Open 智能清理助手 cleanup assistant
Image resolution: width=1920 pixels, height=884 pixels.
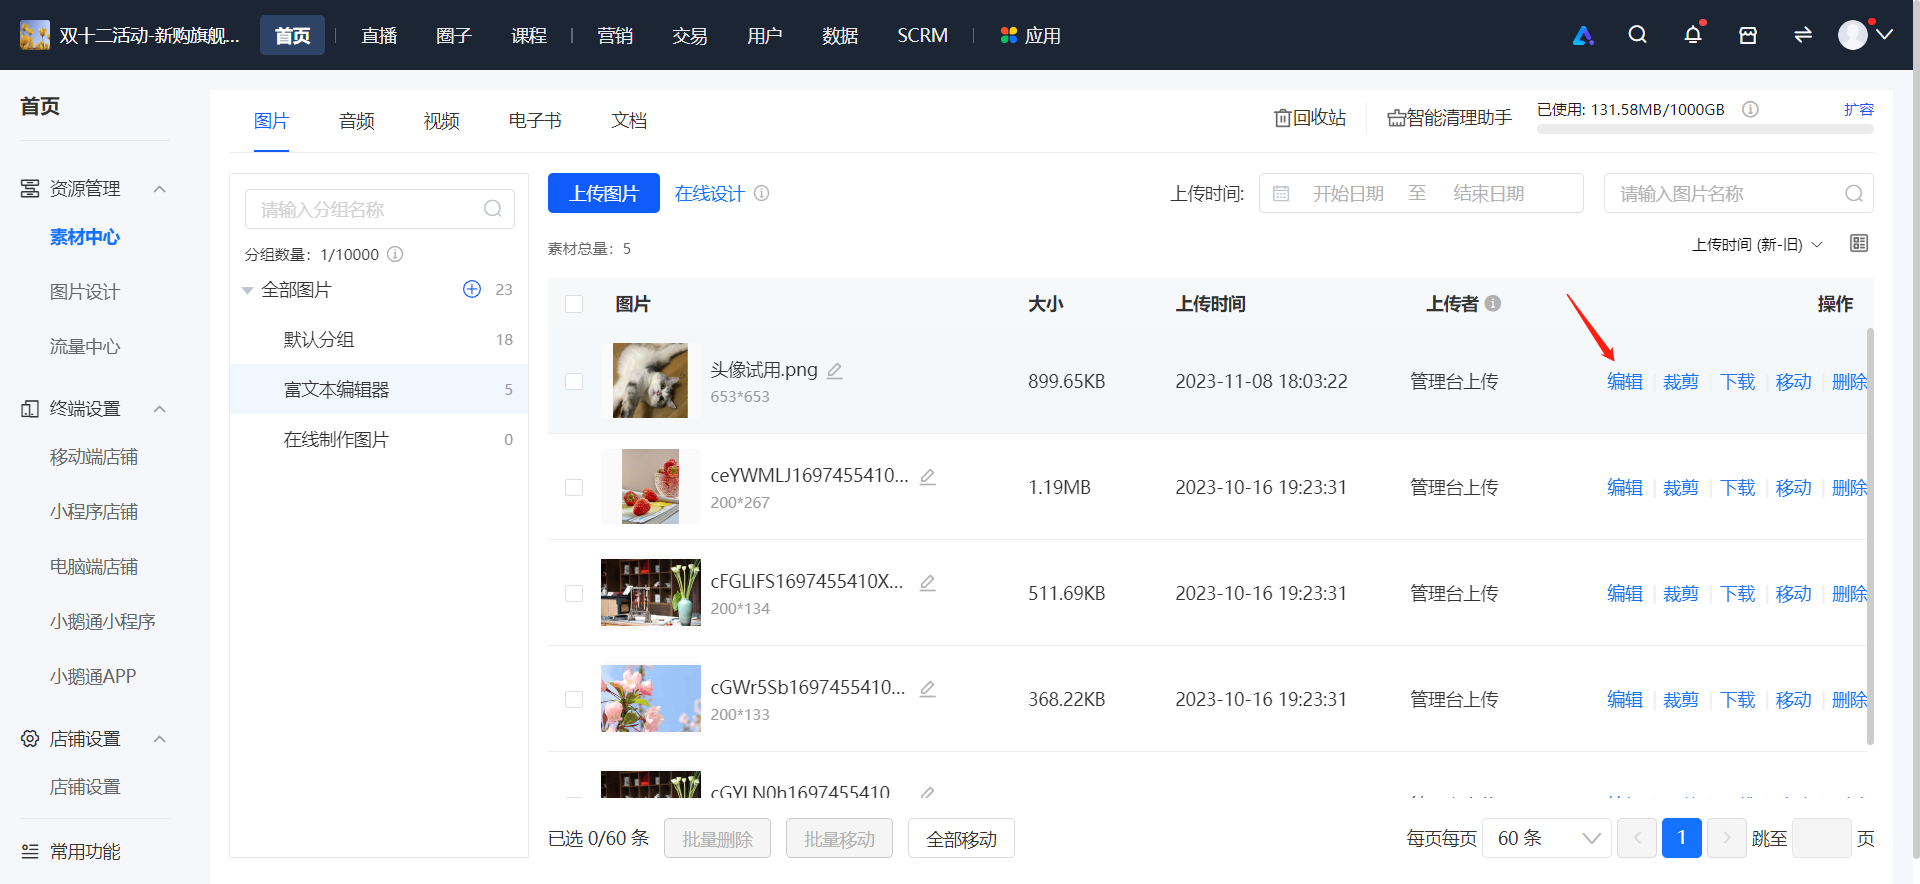[x=1449, y=118]
